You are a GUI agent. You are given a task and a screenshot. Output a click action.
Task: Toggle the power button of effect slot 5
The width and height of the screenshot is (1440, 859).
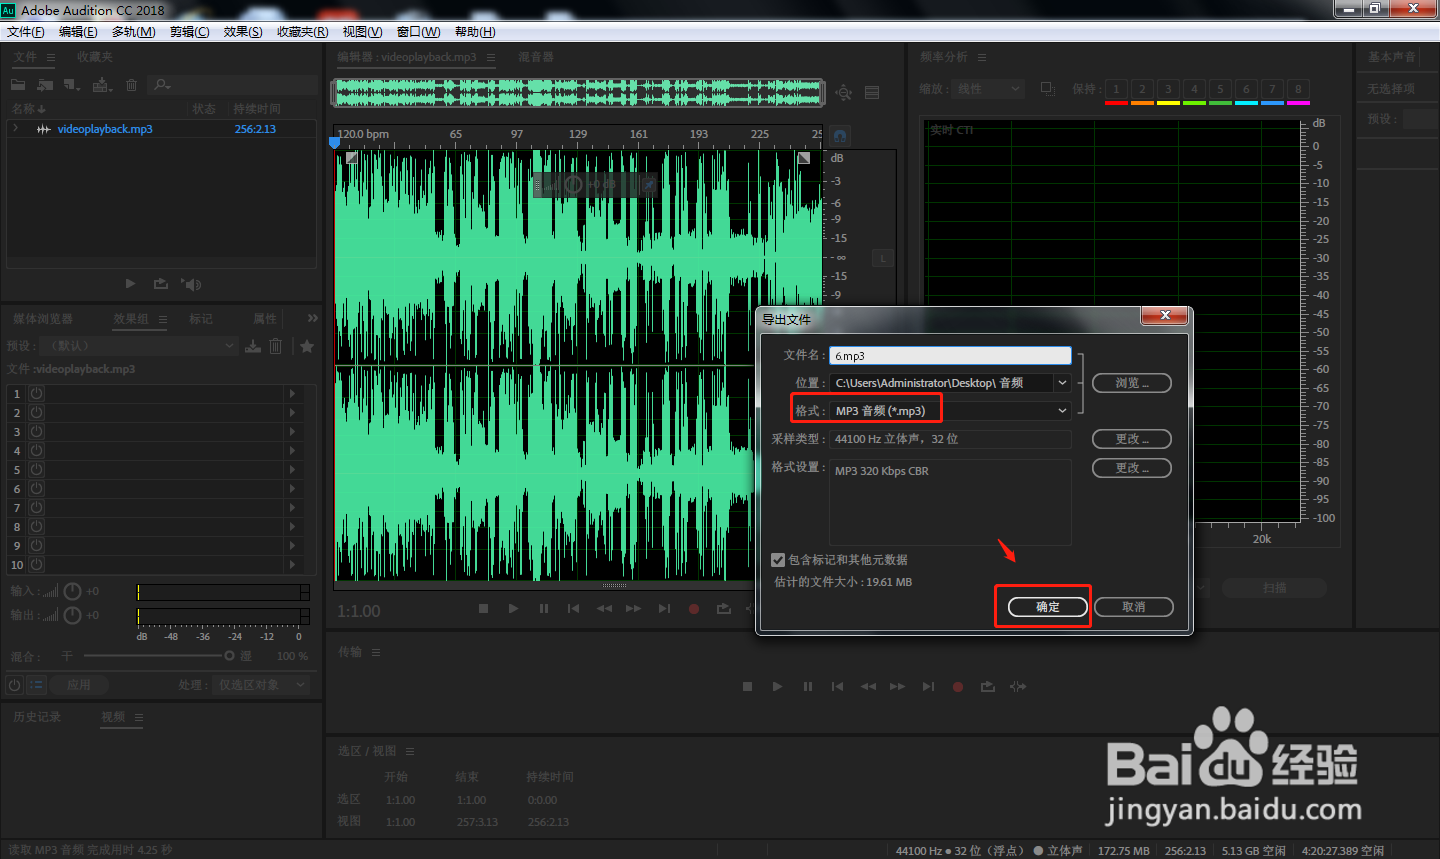(x=36, y=470)
